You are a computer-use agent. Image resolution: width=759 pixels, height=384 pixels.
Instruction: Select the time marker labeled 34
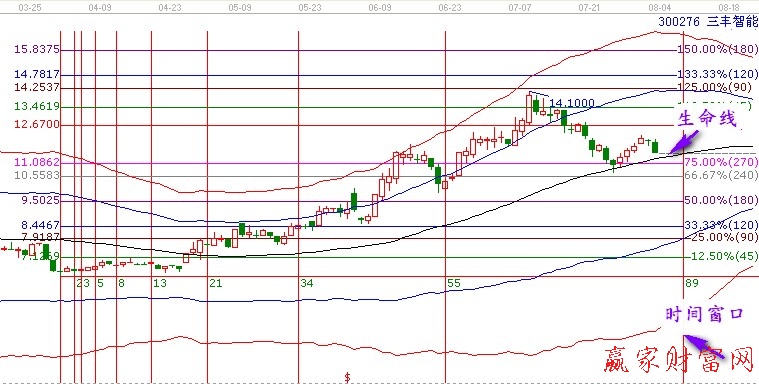click(x=306, y=283)
